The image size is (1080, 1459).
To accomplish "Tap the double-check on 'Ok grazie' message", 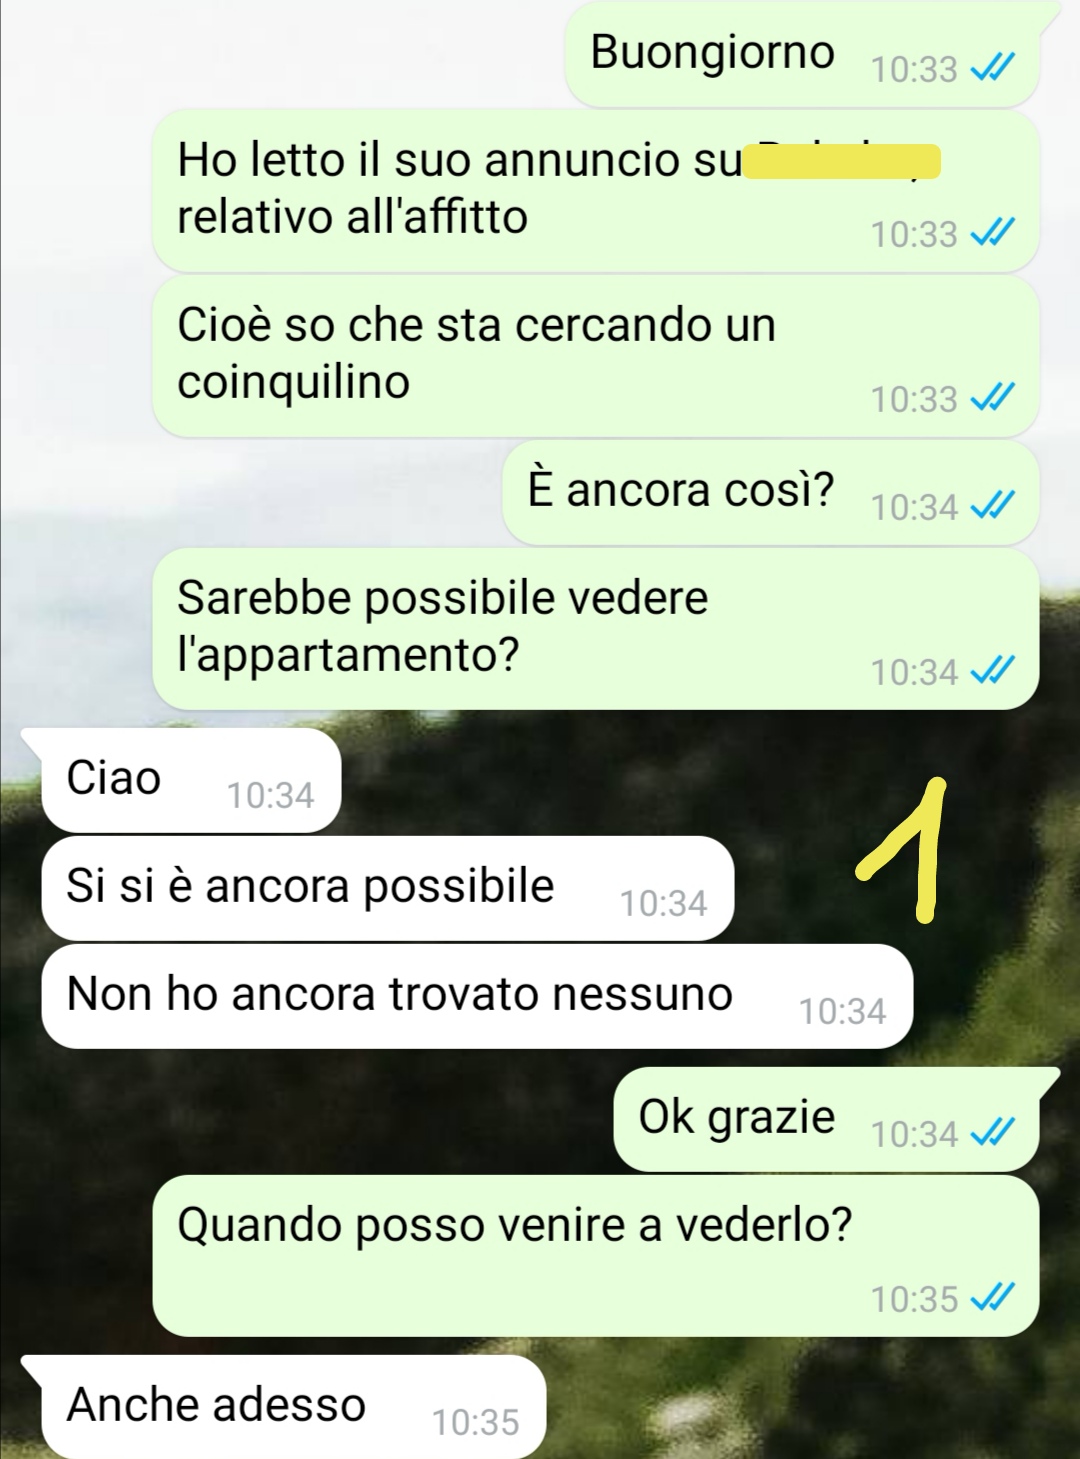I will tap(993, 1132).
